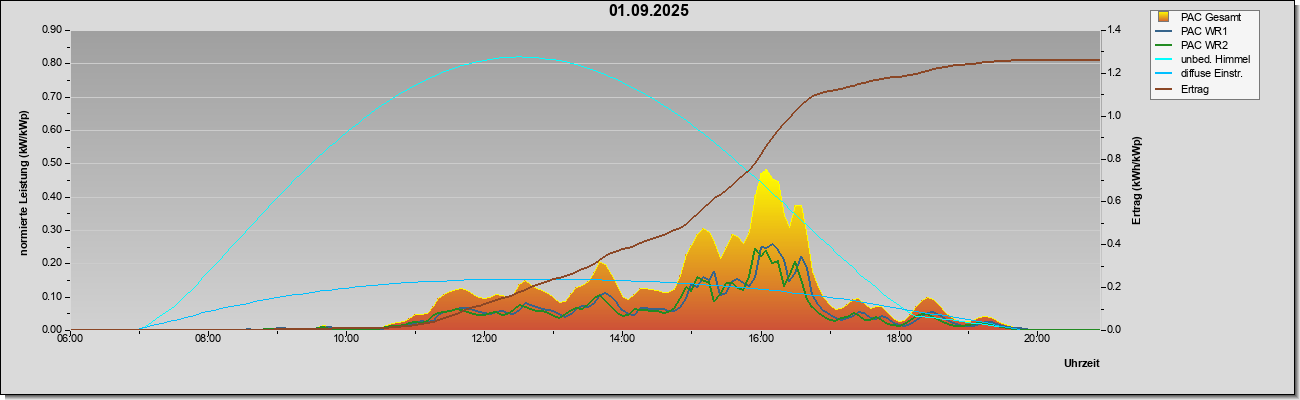Click the cyan clear-sky curve peak

tap(512, 57)
